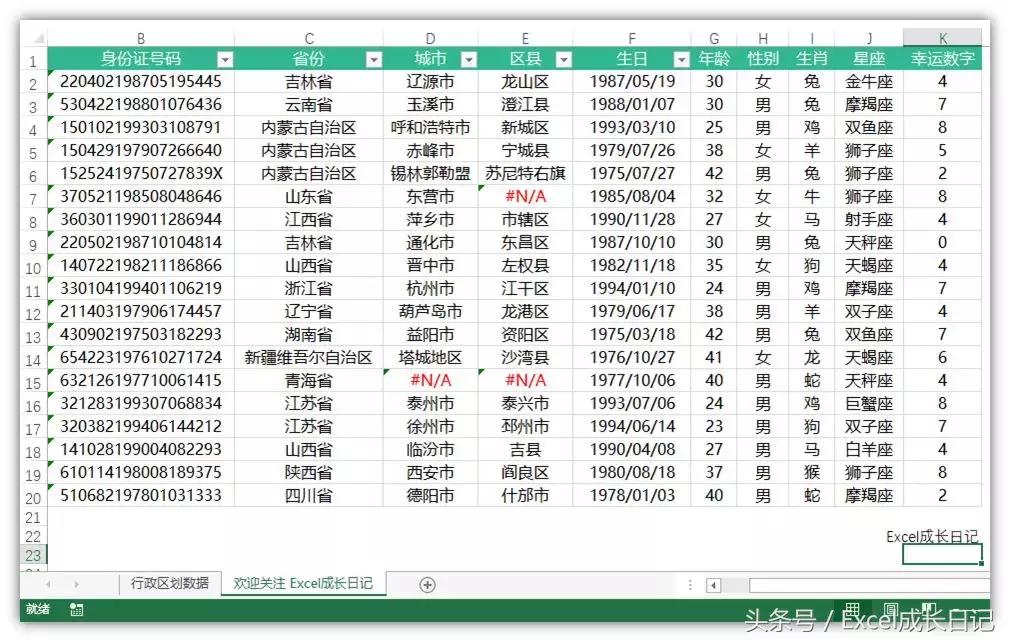The image size is (1010, 642).
Task: Click the previous sheet navigation arrow
Action: [47, 584]
